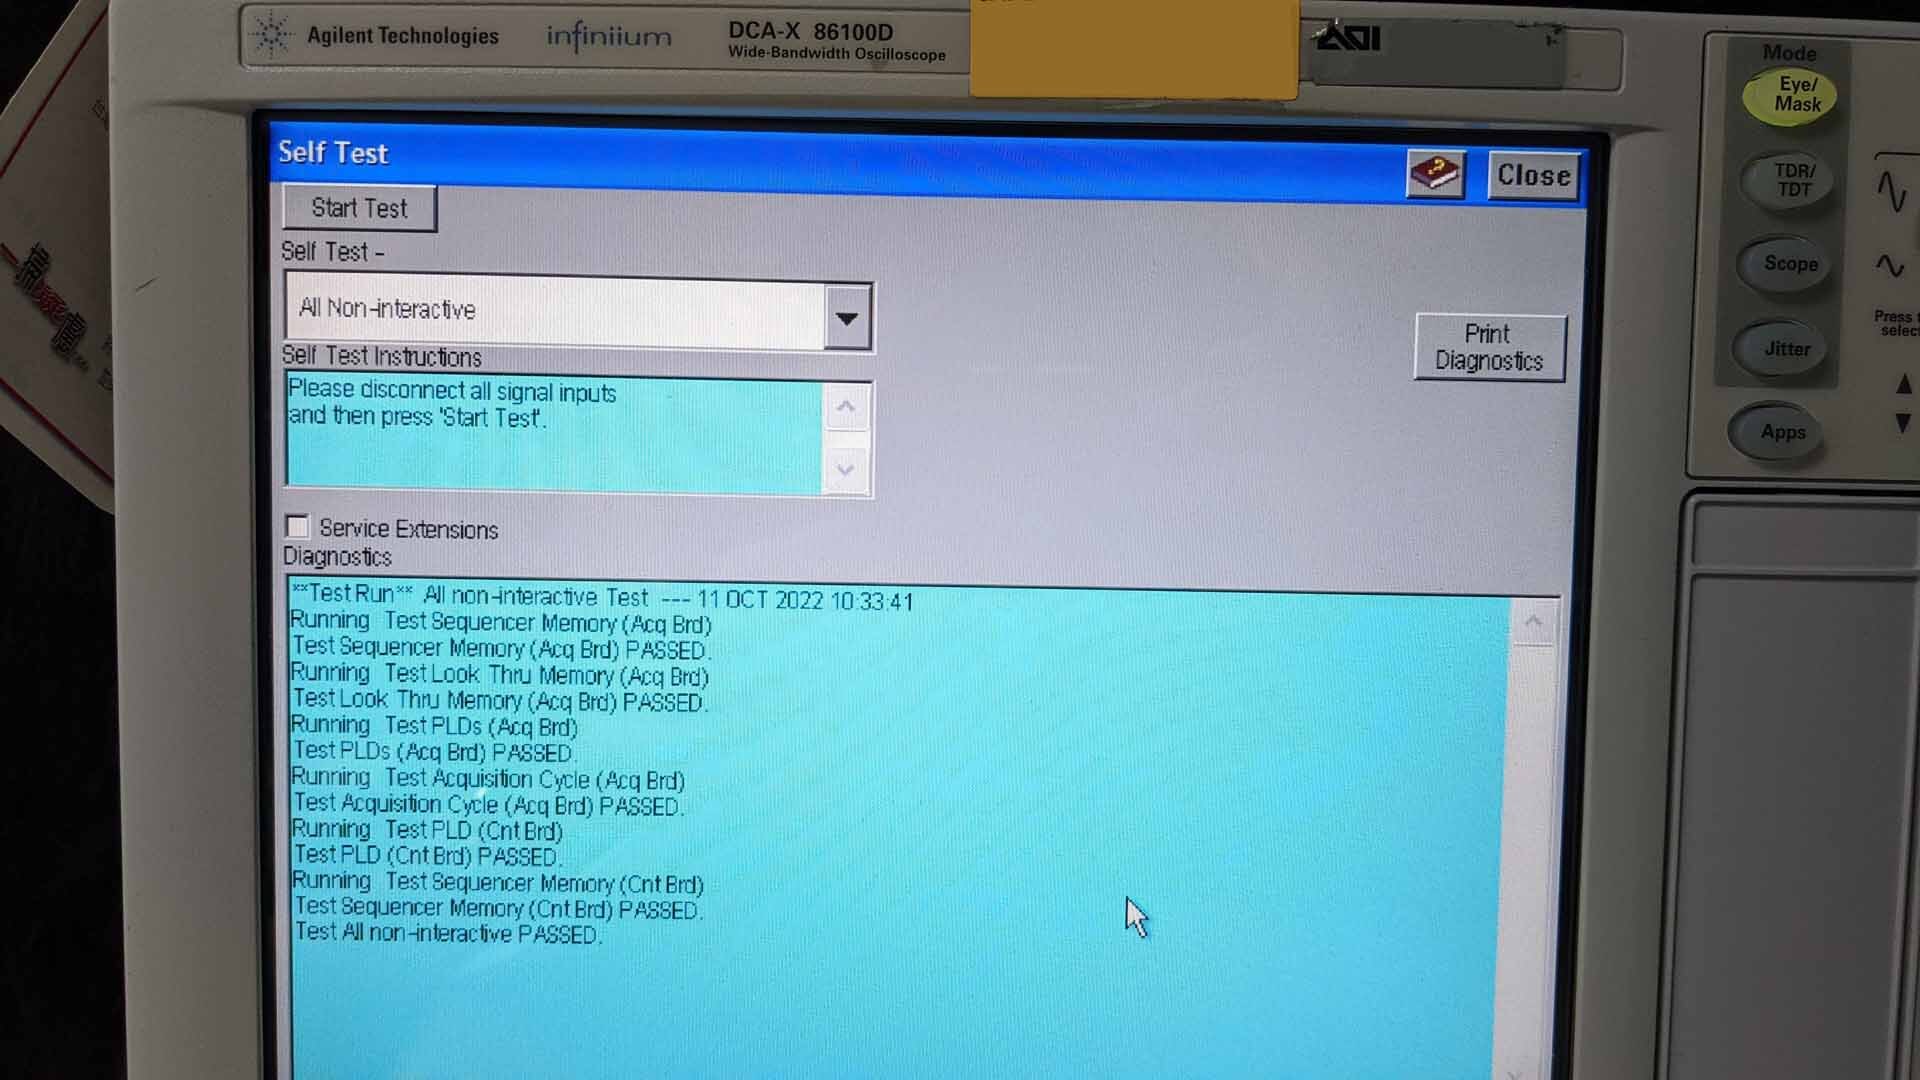
Task: Toggle the Service Extensions checkbox
Action: (x=297, y=527)
